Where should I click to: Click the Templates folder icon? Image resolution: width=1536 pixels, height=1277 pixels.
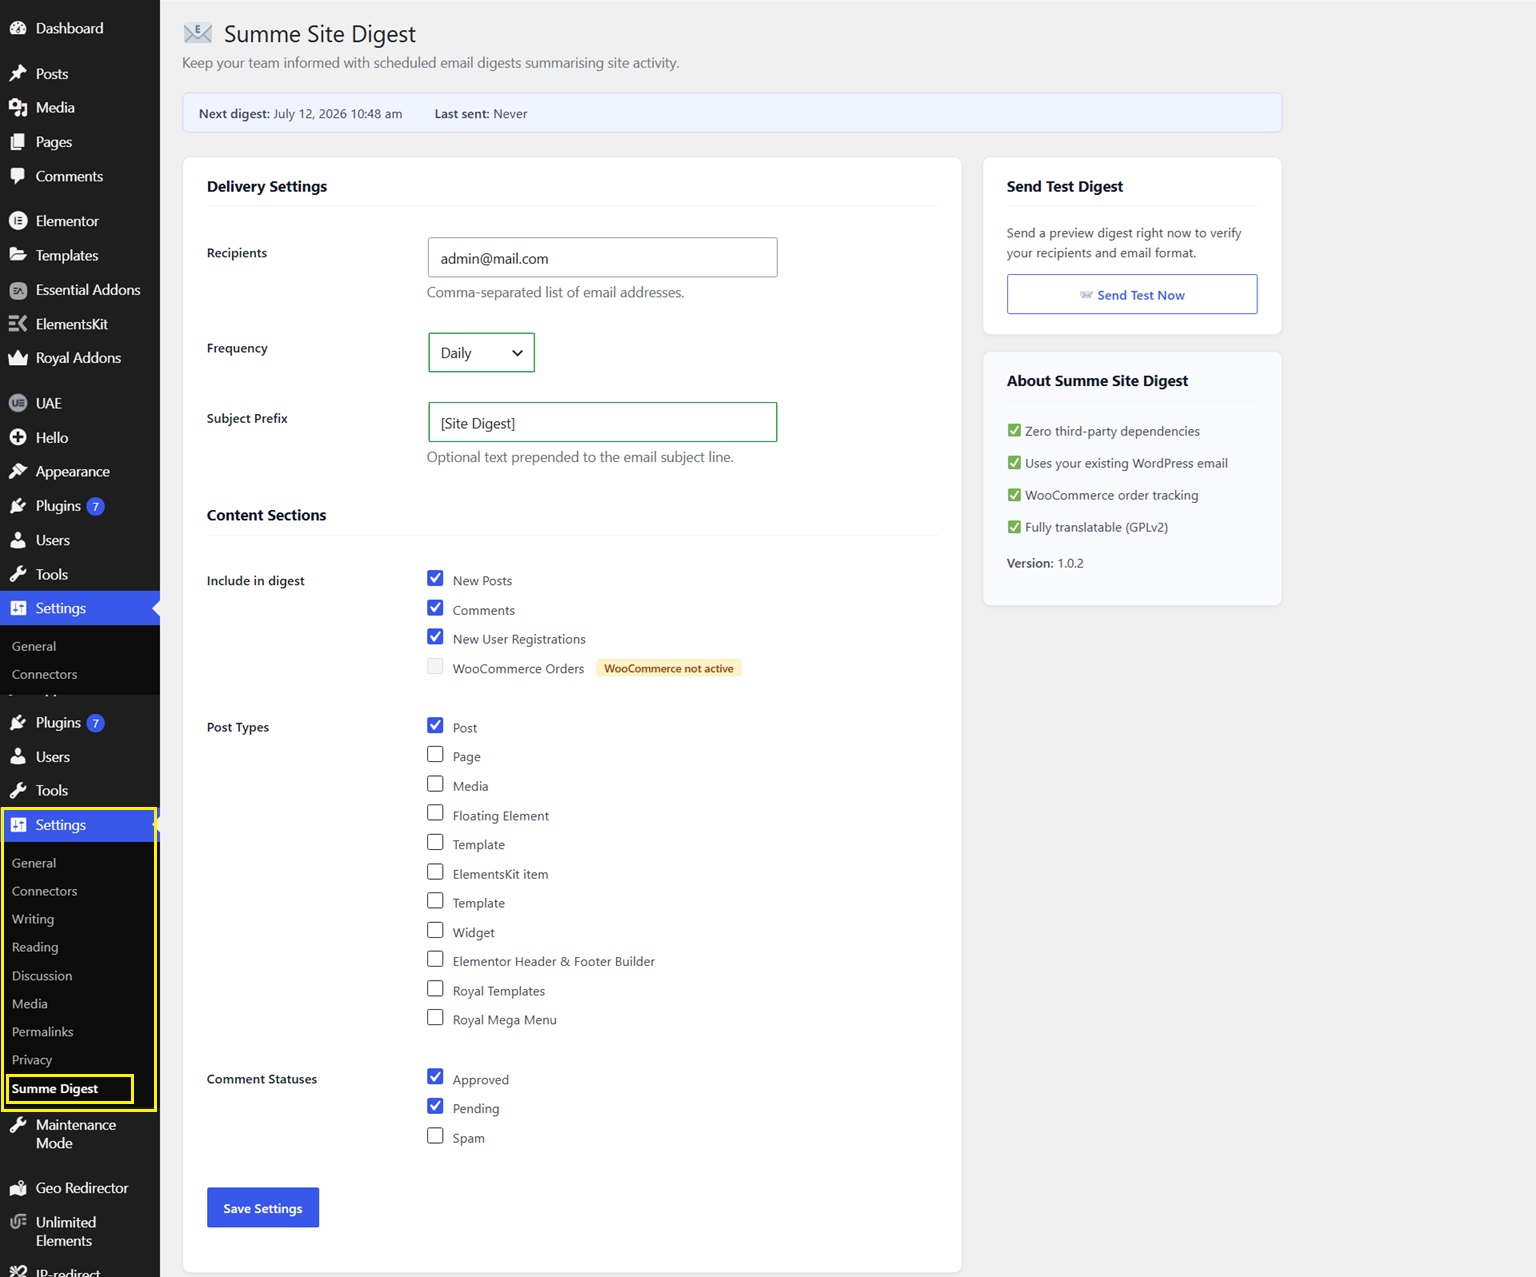point(18,255)
